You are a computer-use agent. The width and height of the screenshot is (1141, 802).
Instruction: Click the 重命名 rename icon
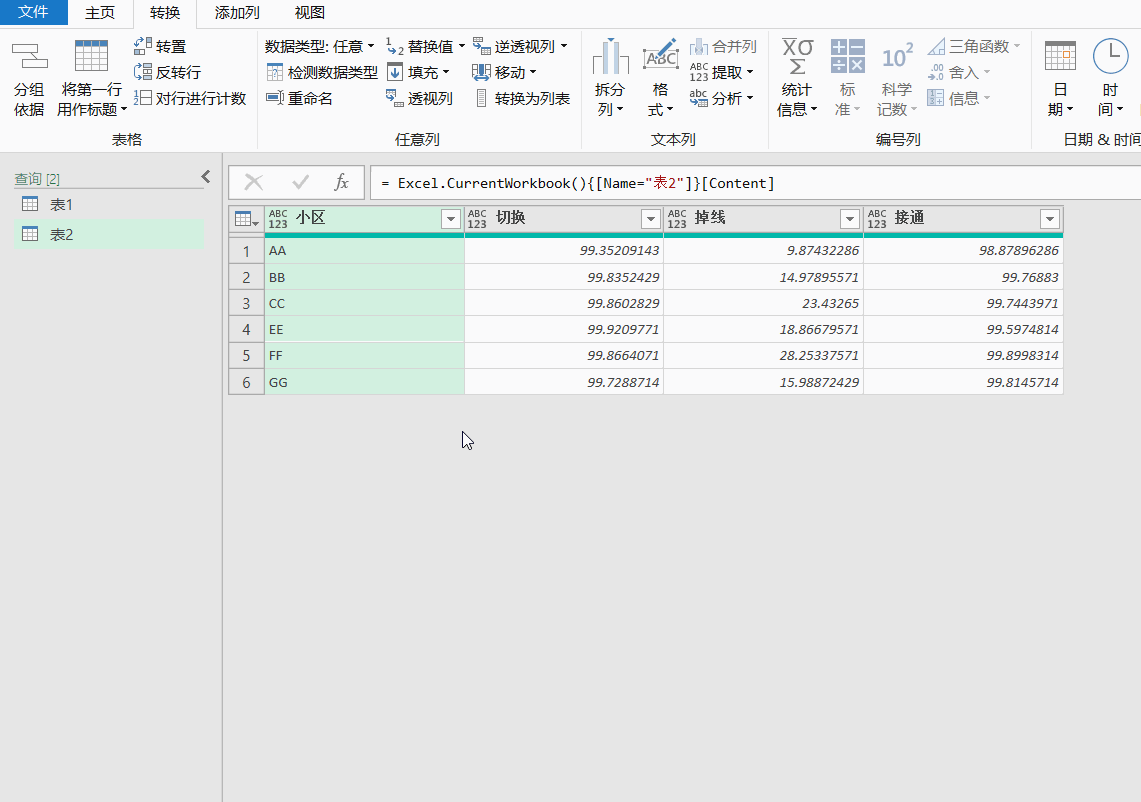pyautogui.click(x=274, y=98)
